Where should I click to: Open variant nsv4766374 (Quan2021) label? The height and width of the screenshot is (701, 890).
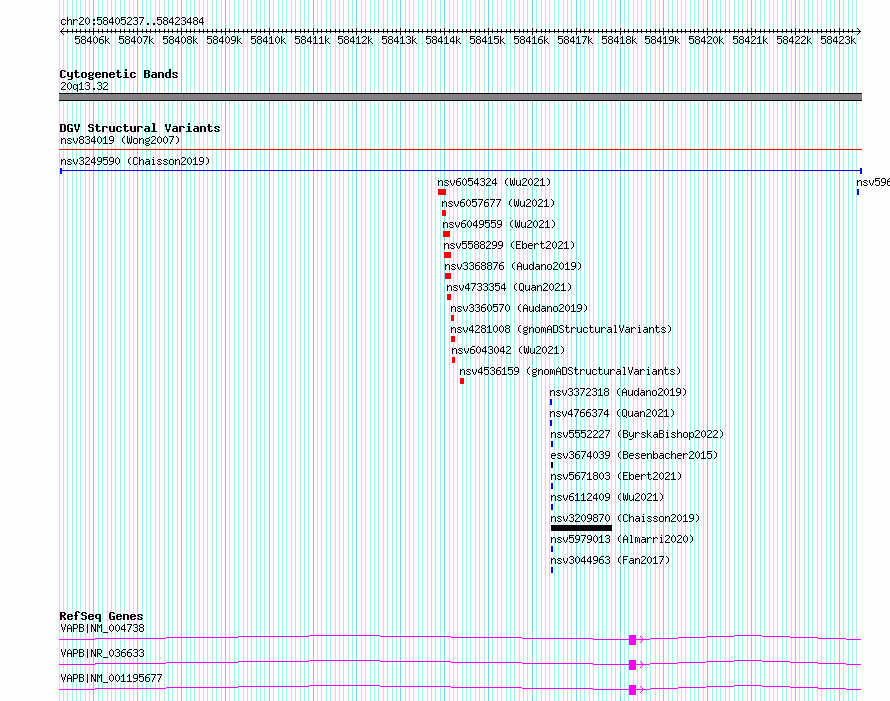coord(612,413)
